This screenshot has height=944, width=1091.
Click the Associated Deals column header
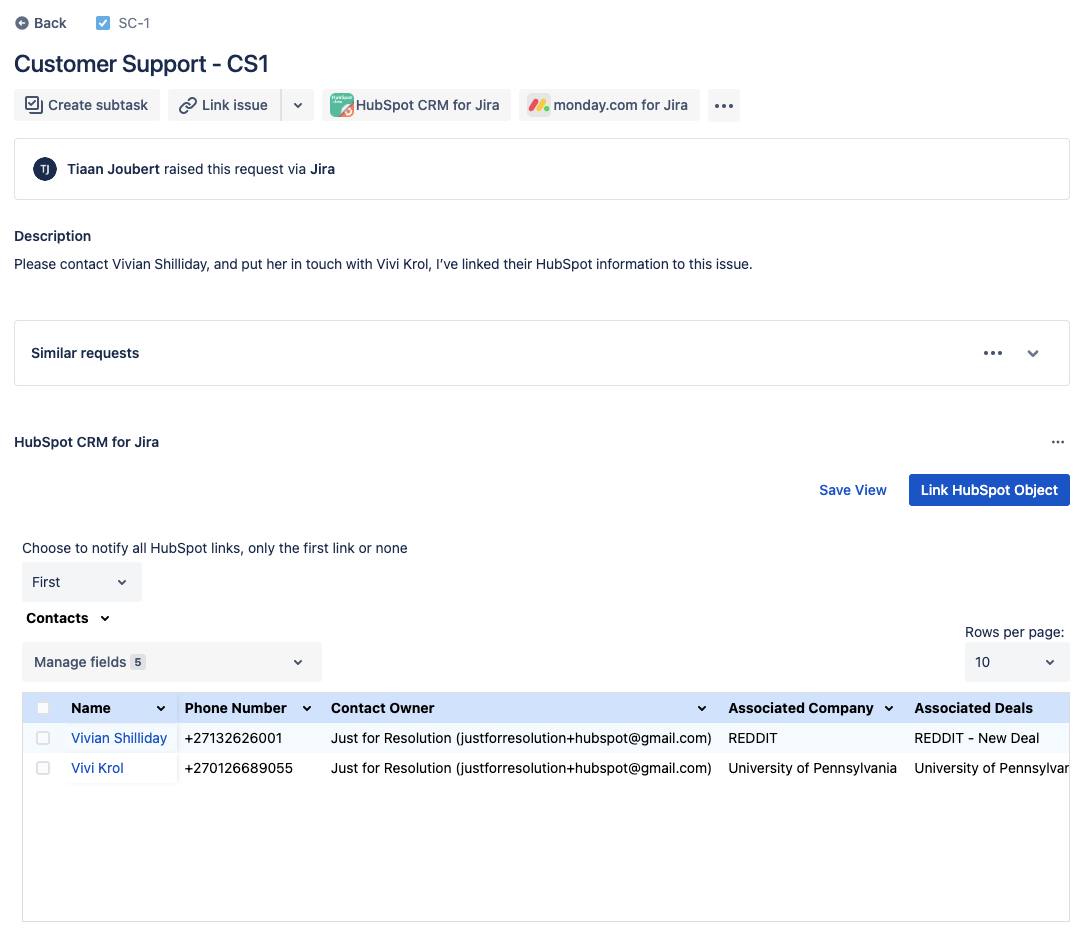[x=973, y=708]
